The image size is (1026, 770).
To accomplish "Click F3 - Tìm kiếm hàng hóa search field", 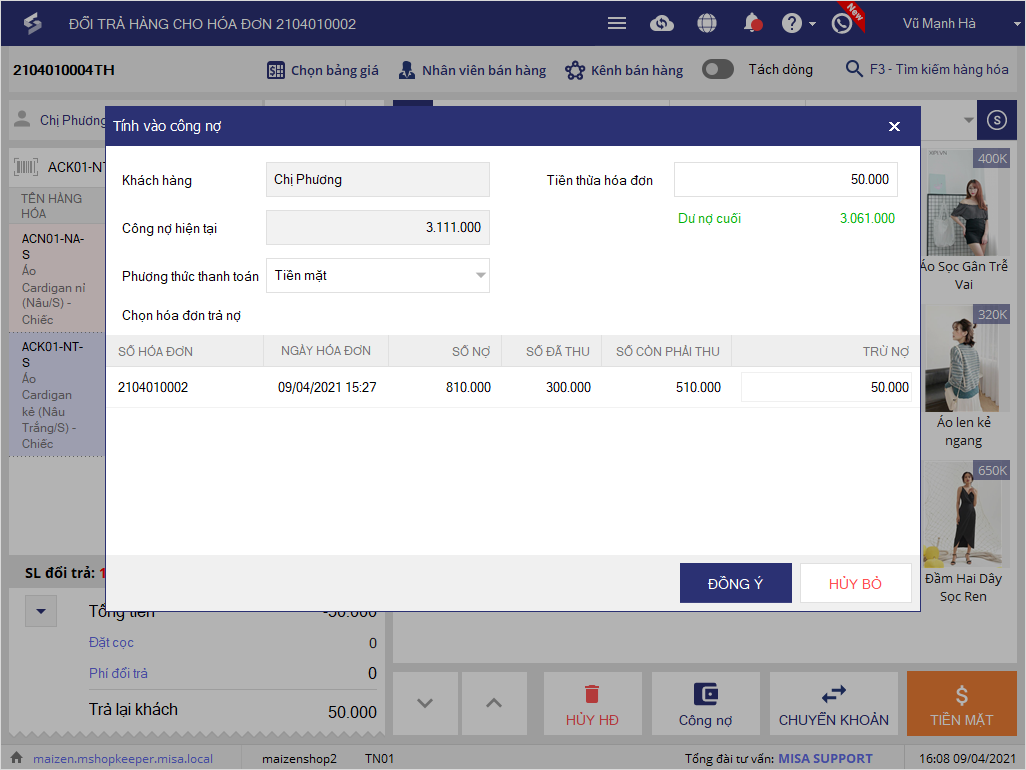I will pyautogui.click(x=938, y=69).
